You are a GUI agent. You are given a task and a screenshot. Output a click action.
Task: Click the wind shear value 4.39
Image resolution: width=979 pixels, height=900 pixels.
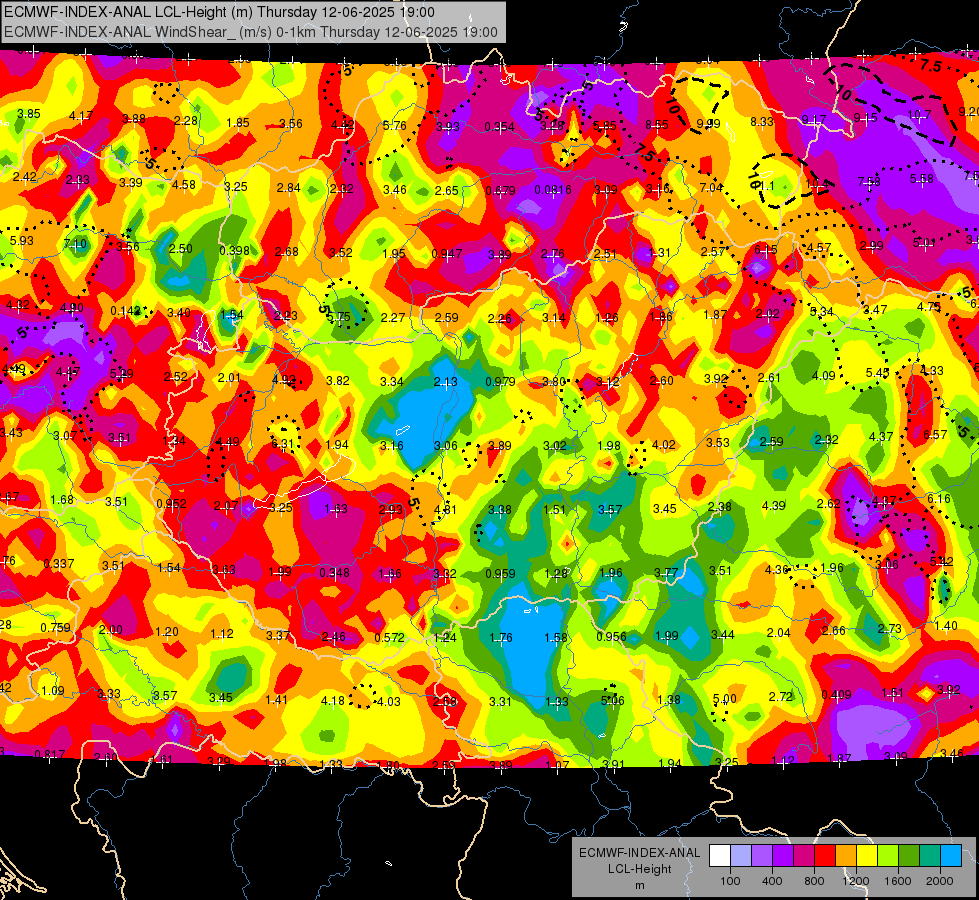[x=774, y=506]
